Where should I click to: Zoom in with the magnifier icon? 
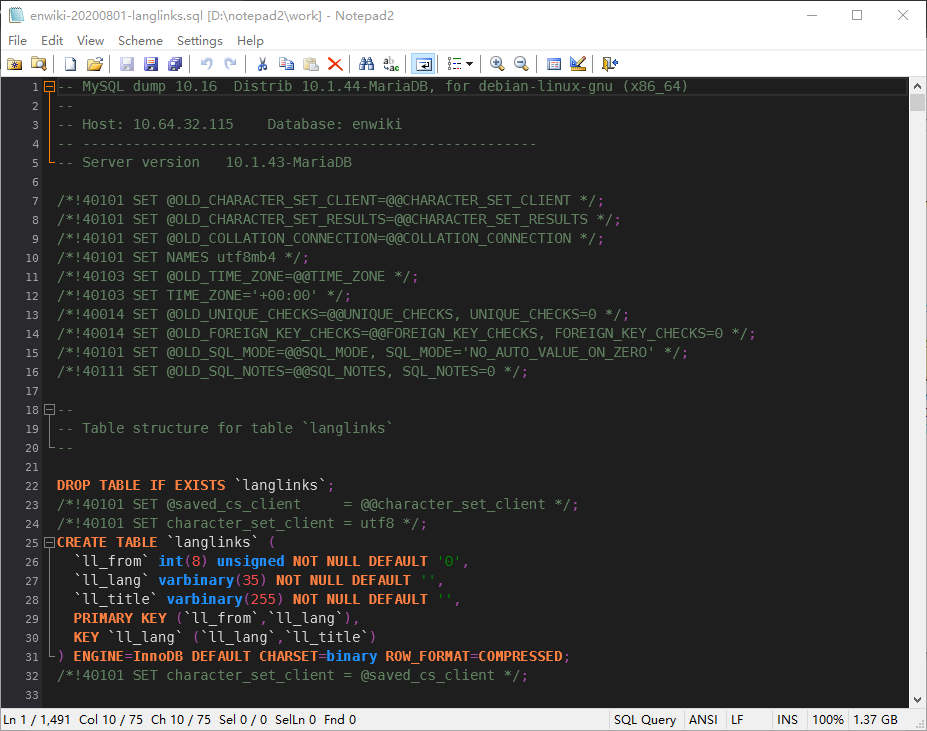pos(497,63)
